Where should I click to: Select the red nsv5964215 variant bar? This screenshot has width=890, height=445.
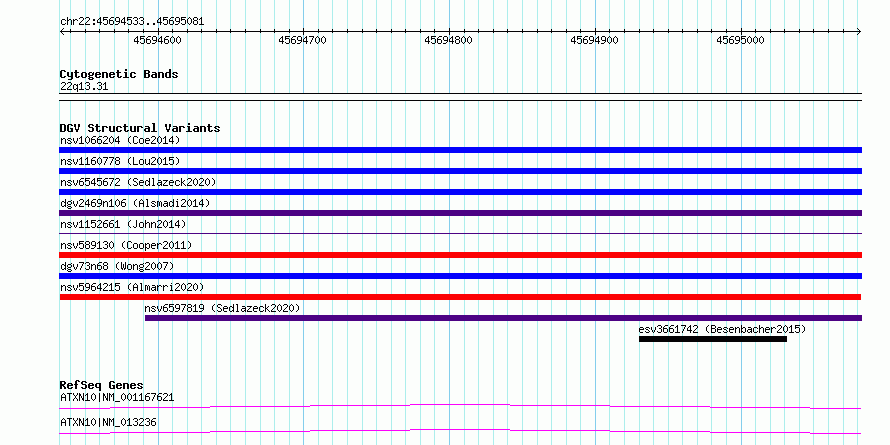(460, 297)
